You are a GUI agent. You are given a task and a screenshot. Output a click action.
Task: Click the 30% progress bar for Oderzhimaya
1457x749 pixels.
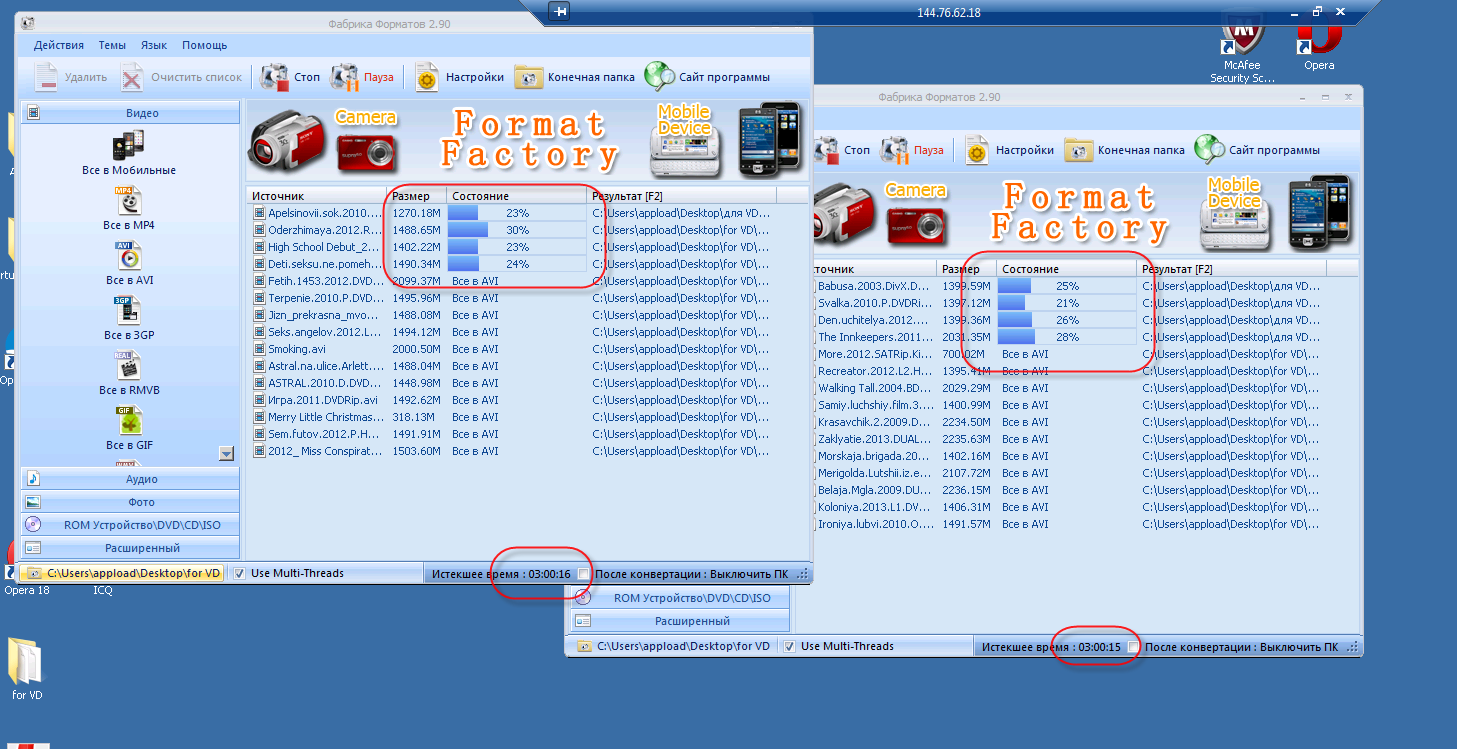click(x=516, y=230)
